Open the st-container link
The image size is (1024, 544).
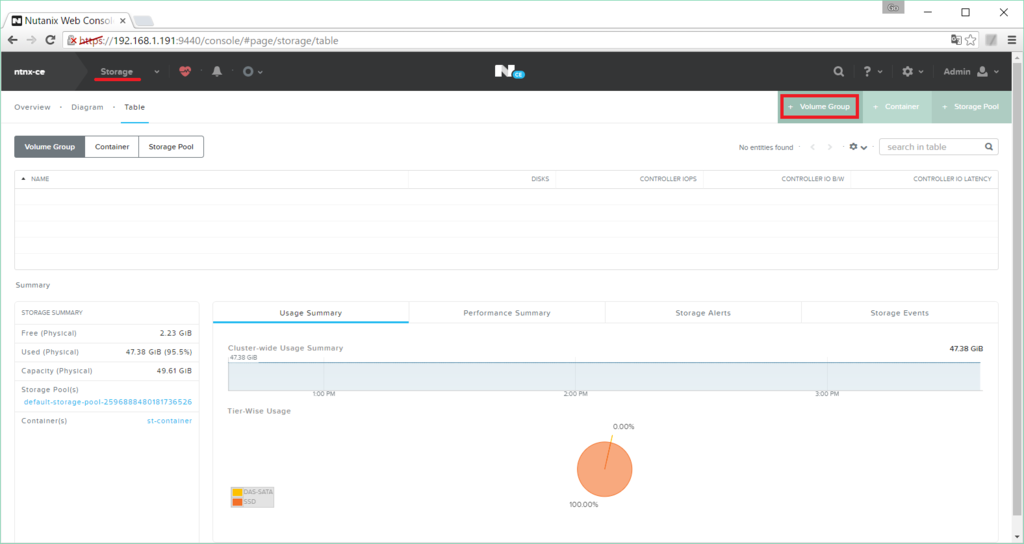click(x=170, y=421)
